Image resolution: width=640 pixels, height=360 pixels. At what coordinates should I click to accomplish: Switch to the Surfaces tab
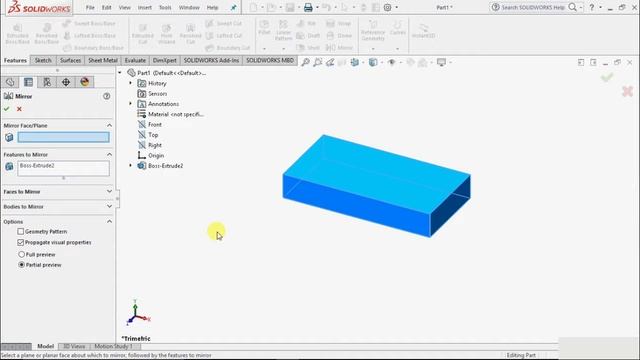click(70, 60)
